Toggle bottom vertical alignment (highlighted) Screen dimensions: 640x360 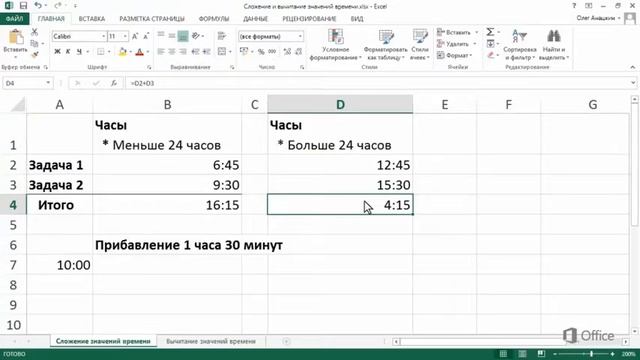[183, 36]
